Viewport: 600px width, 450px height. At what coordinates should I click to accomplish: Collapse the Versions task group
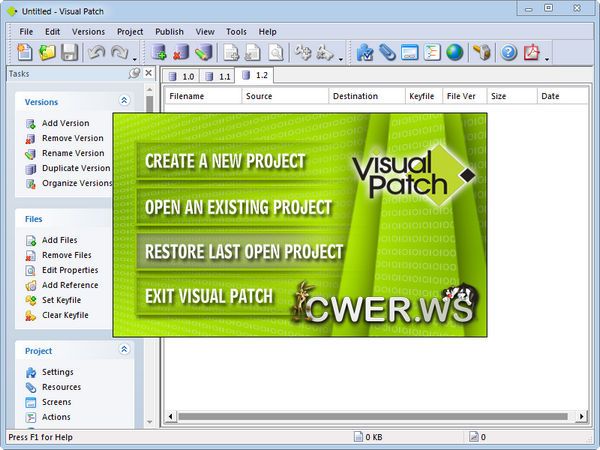click(x=124, y=101)
